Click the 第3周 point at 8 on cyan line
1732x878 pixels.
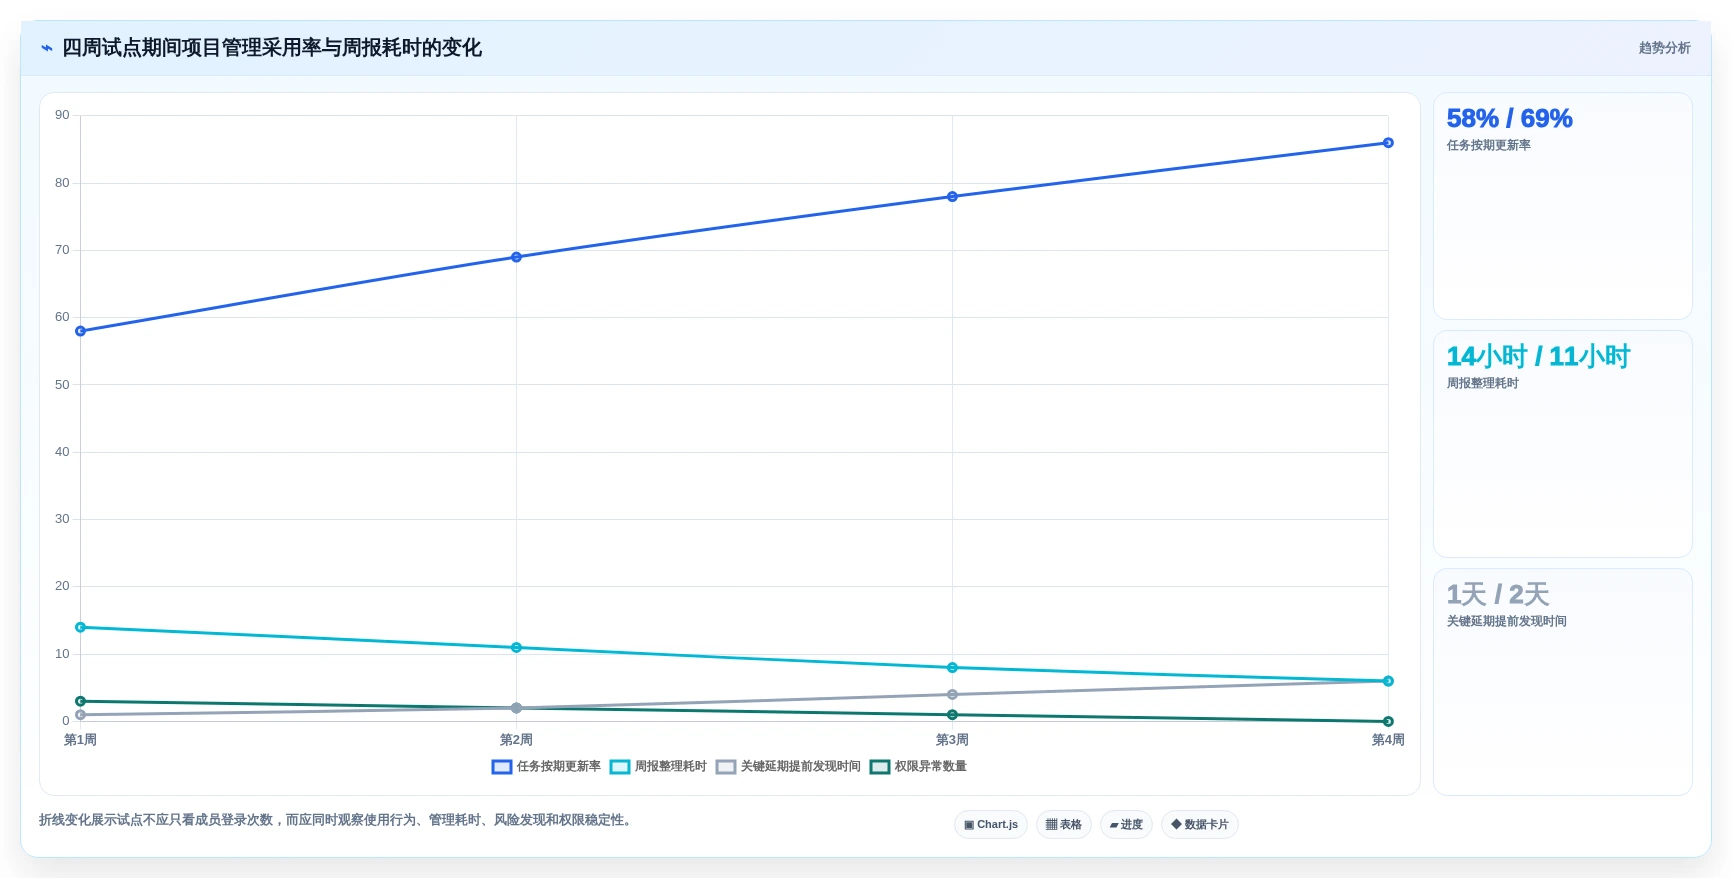click(952, 668)
